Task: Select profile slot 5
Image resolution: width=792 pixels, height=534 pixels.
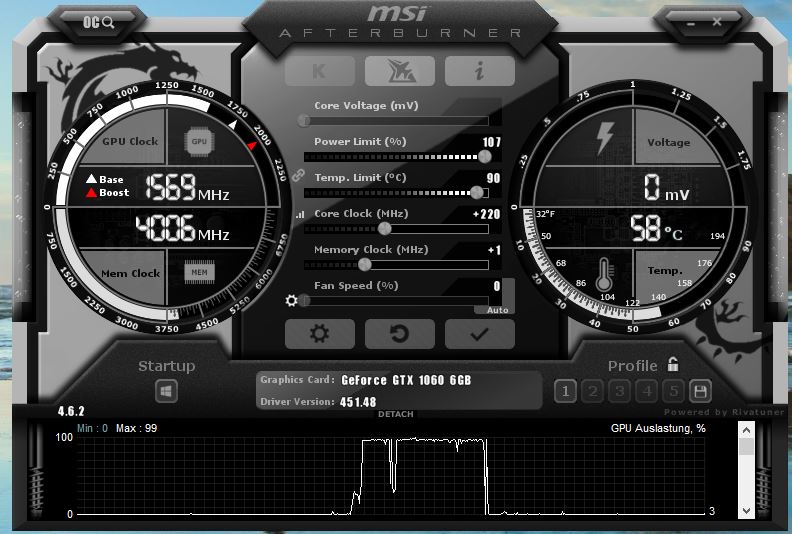Action: 673,391
